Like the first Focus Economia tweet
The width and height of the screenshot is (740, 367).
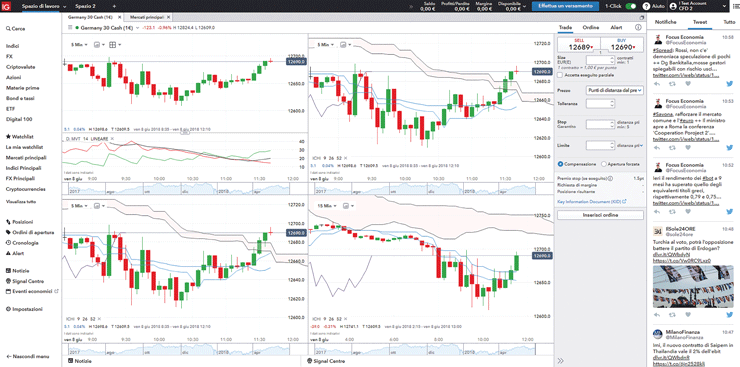(688, 83)
